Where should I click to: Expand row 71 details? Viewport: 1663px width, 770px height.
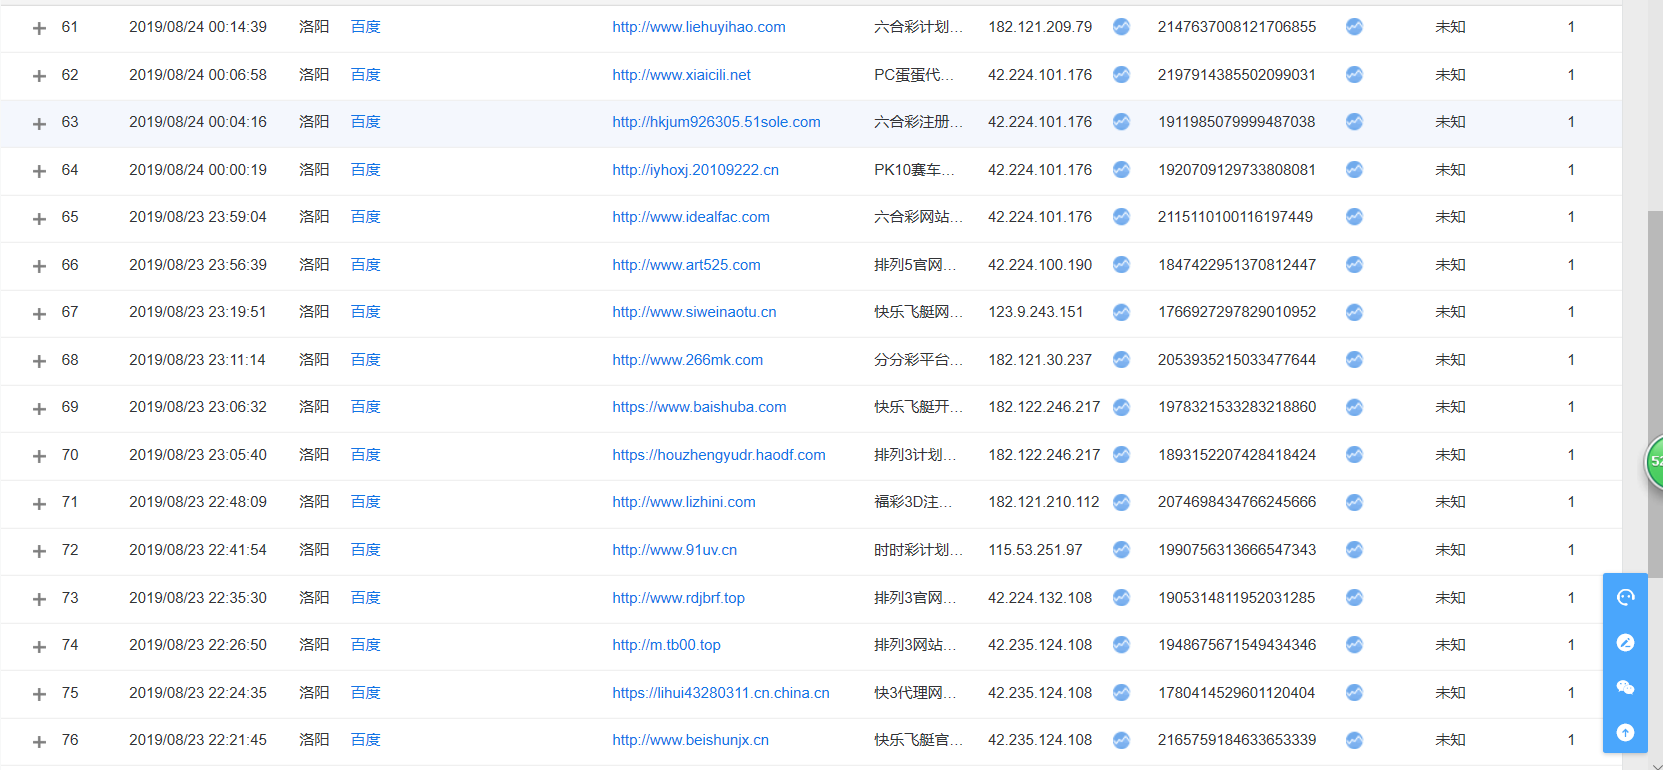click(x=39, y=503)
